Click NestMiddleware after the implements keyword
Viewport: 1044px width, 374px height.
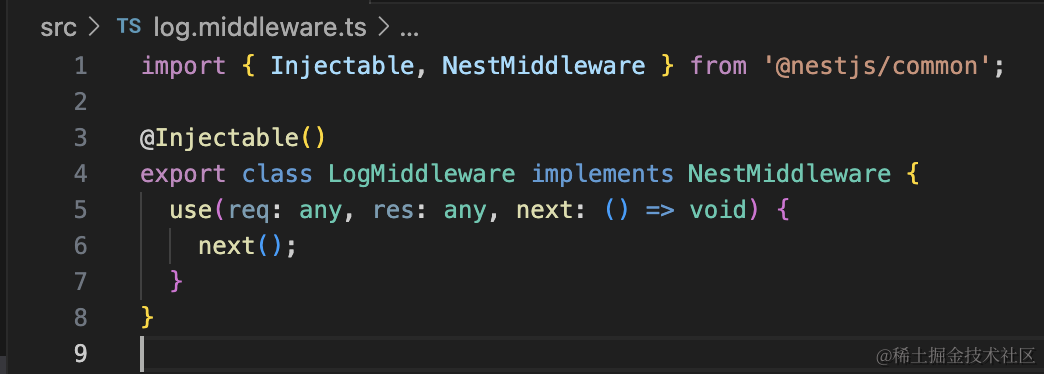click(790, 174)
